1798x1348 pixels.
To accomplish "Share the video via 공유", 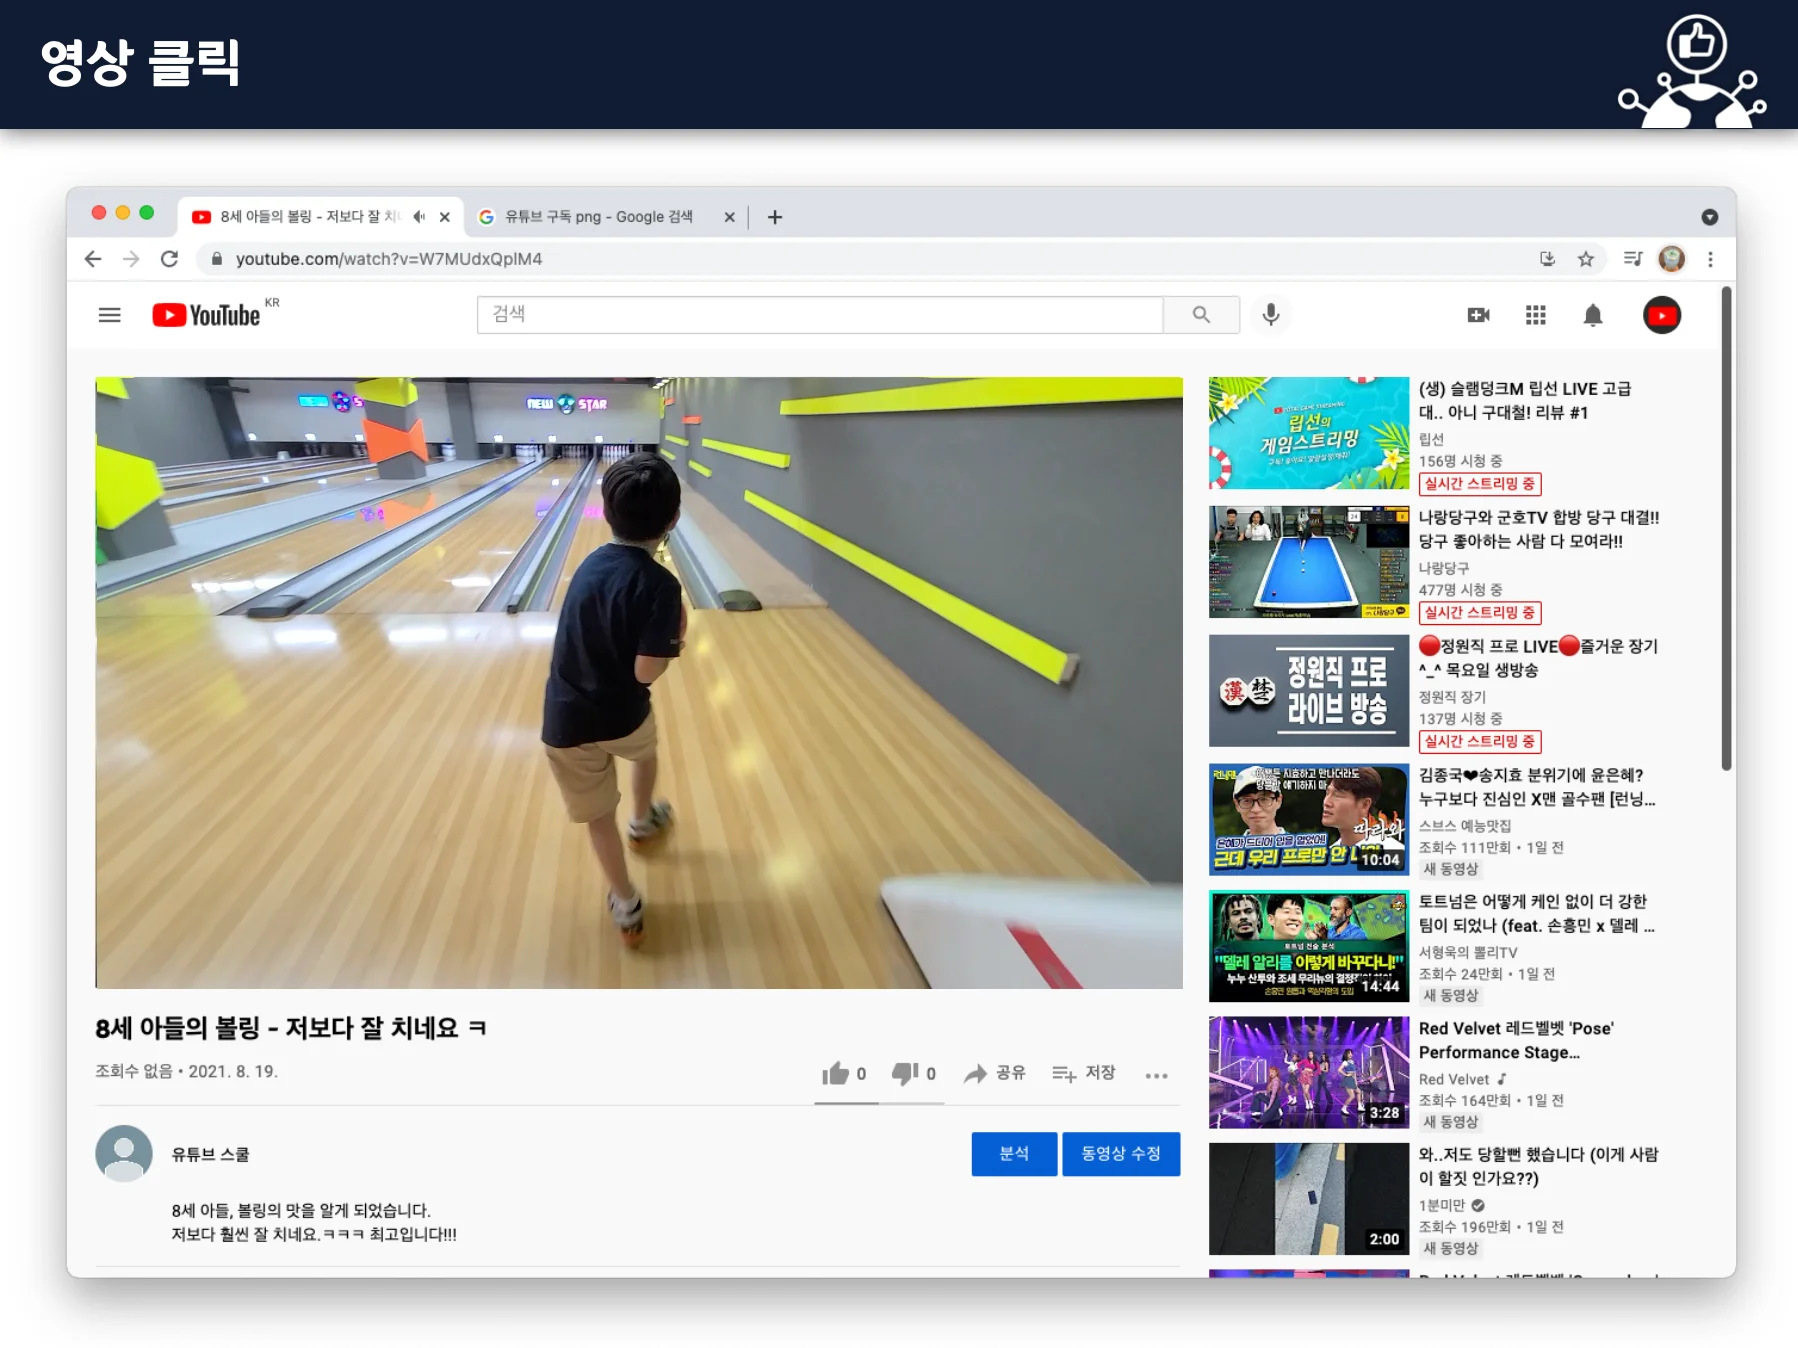I will (x=995, y=1073).
